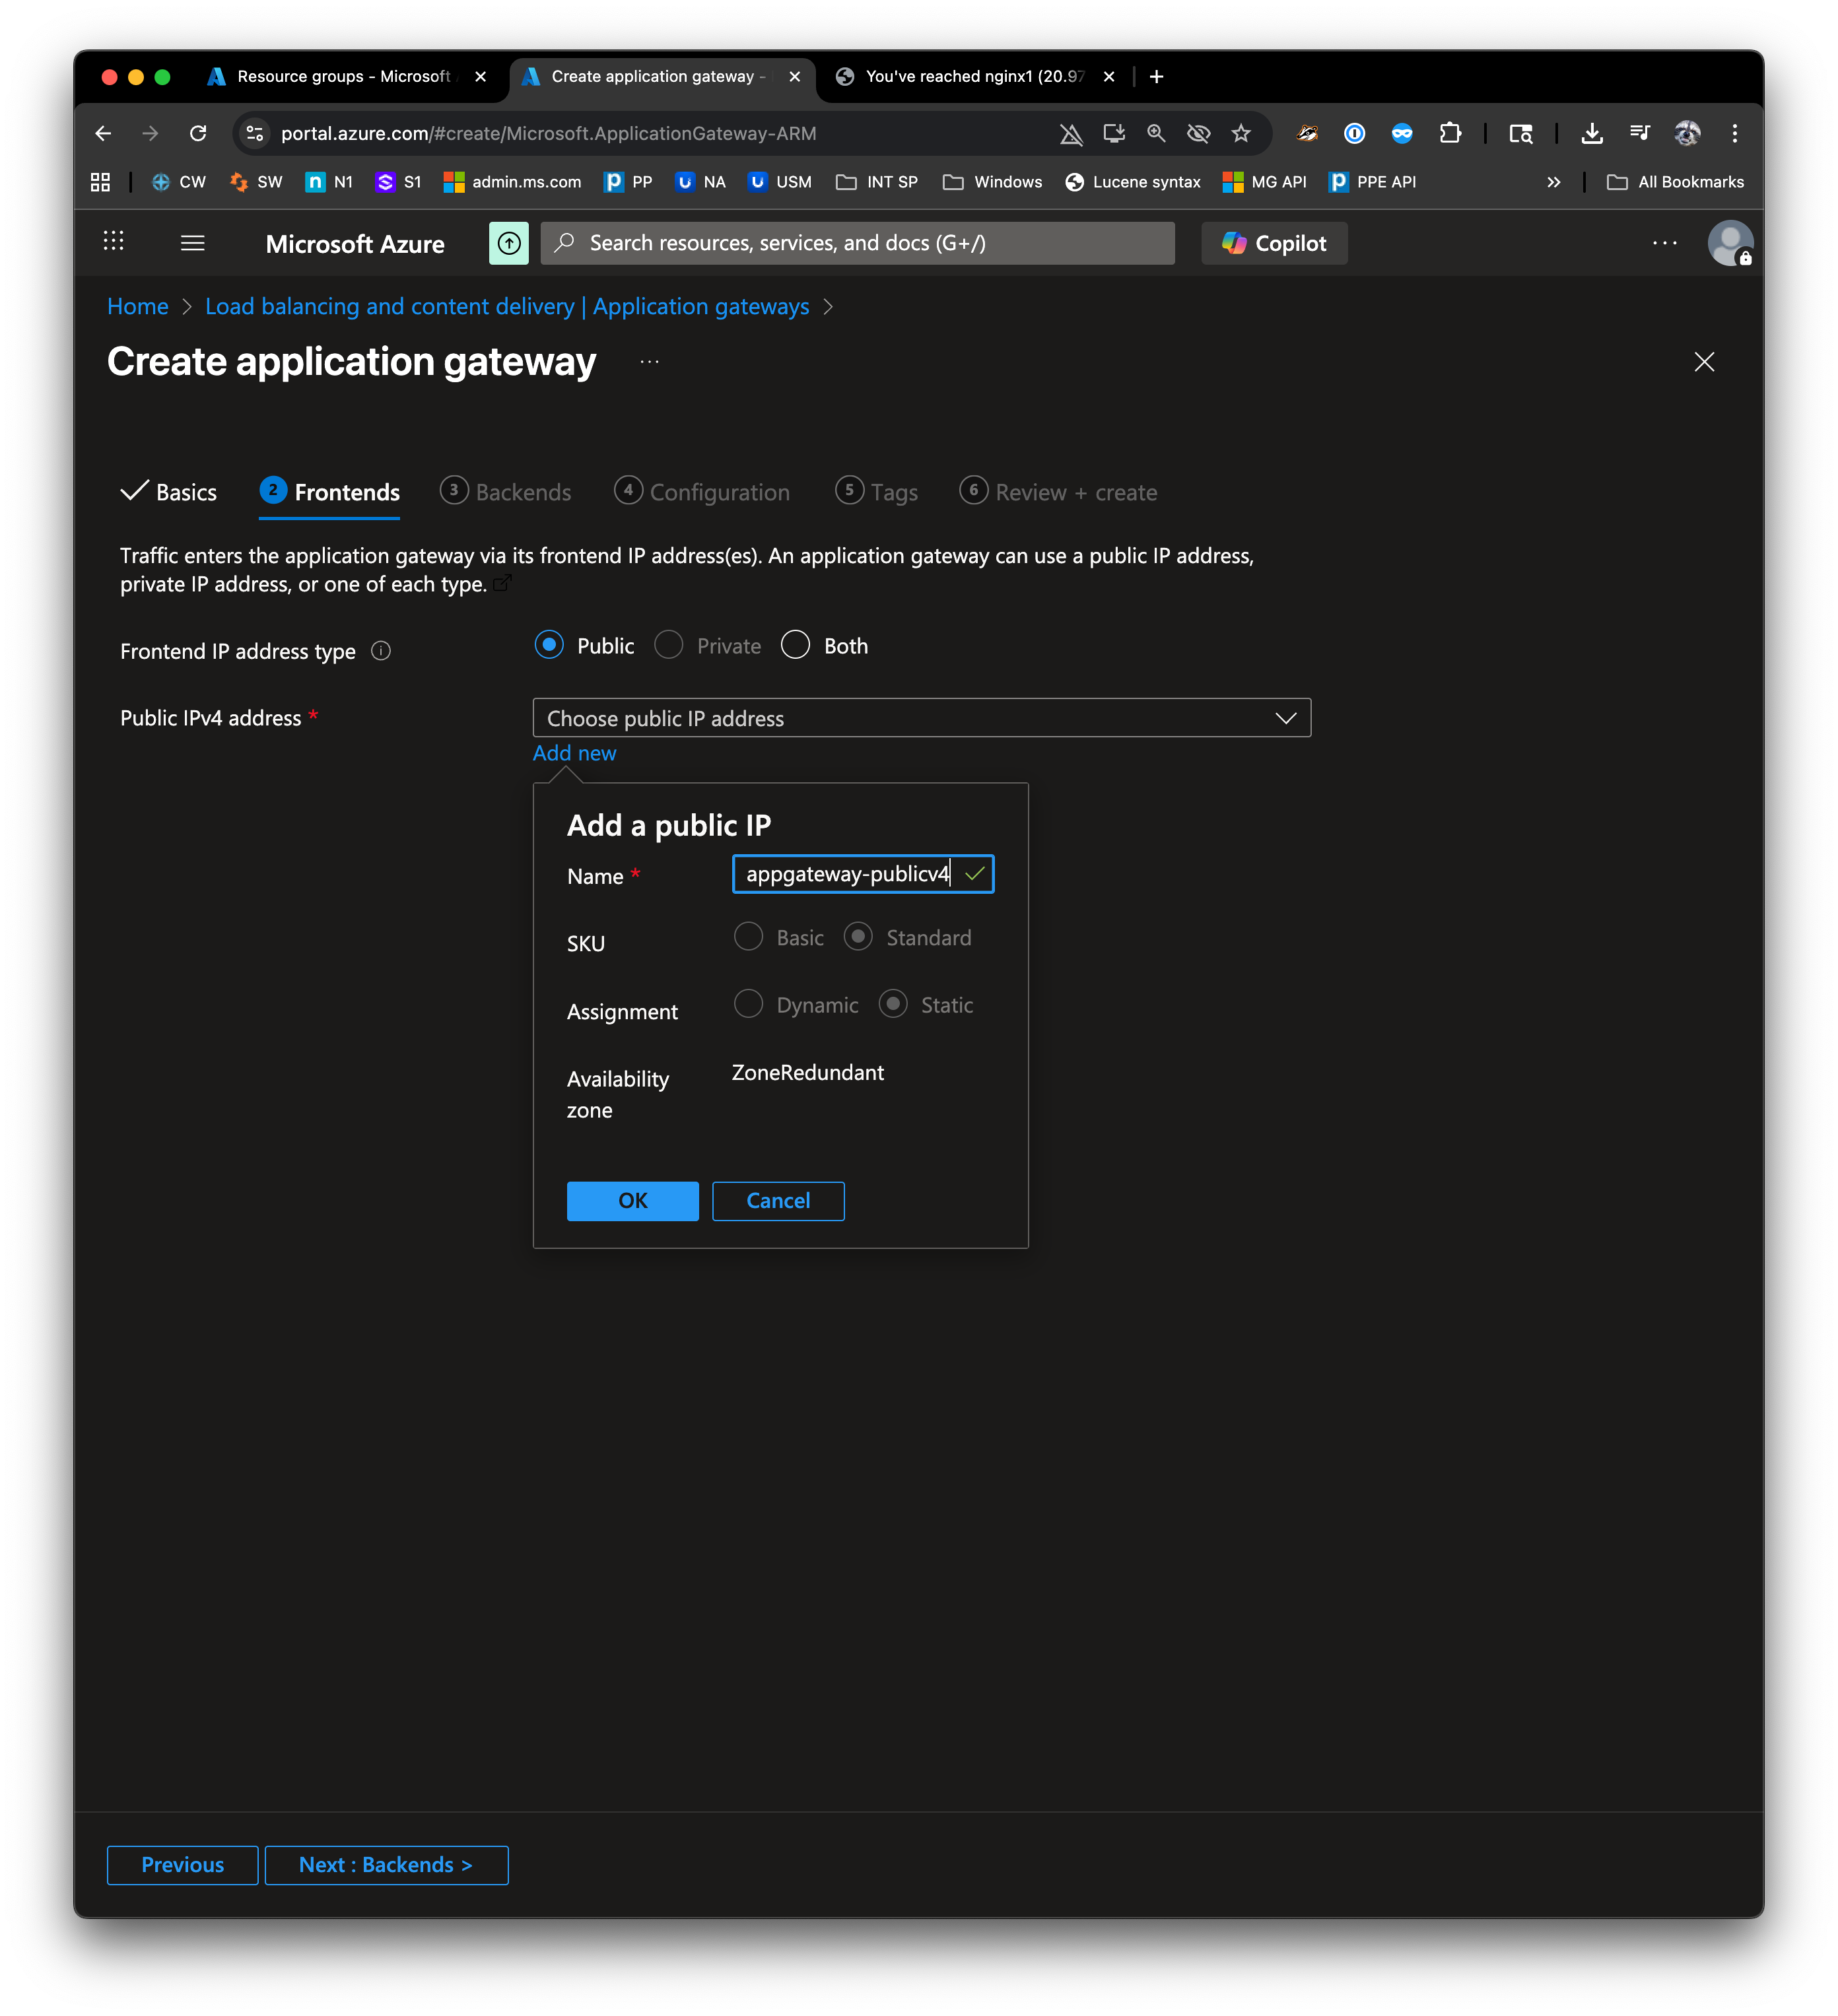Expand the hidden bookmarks overflow chevron

(1553, 182)
